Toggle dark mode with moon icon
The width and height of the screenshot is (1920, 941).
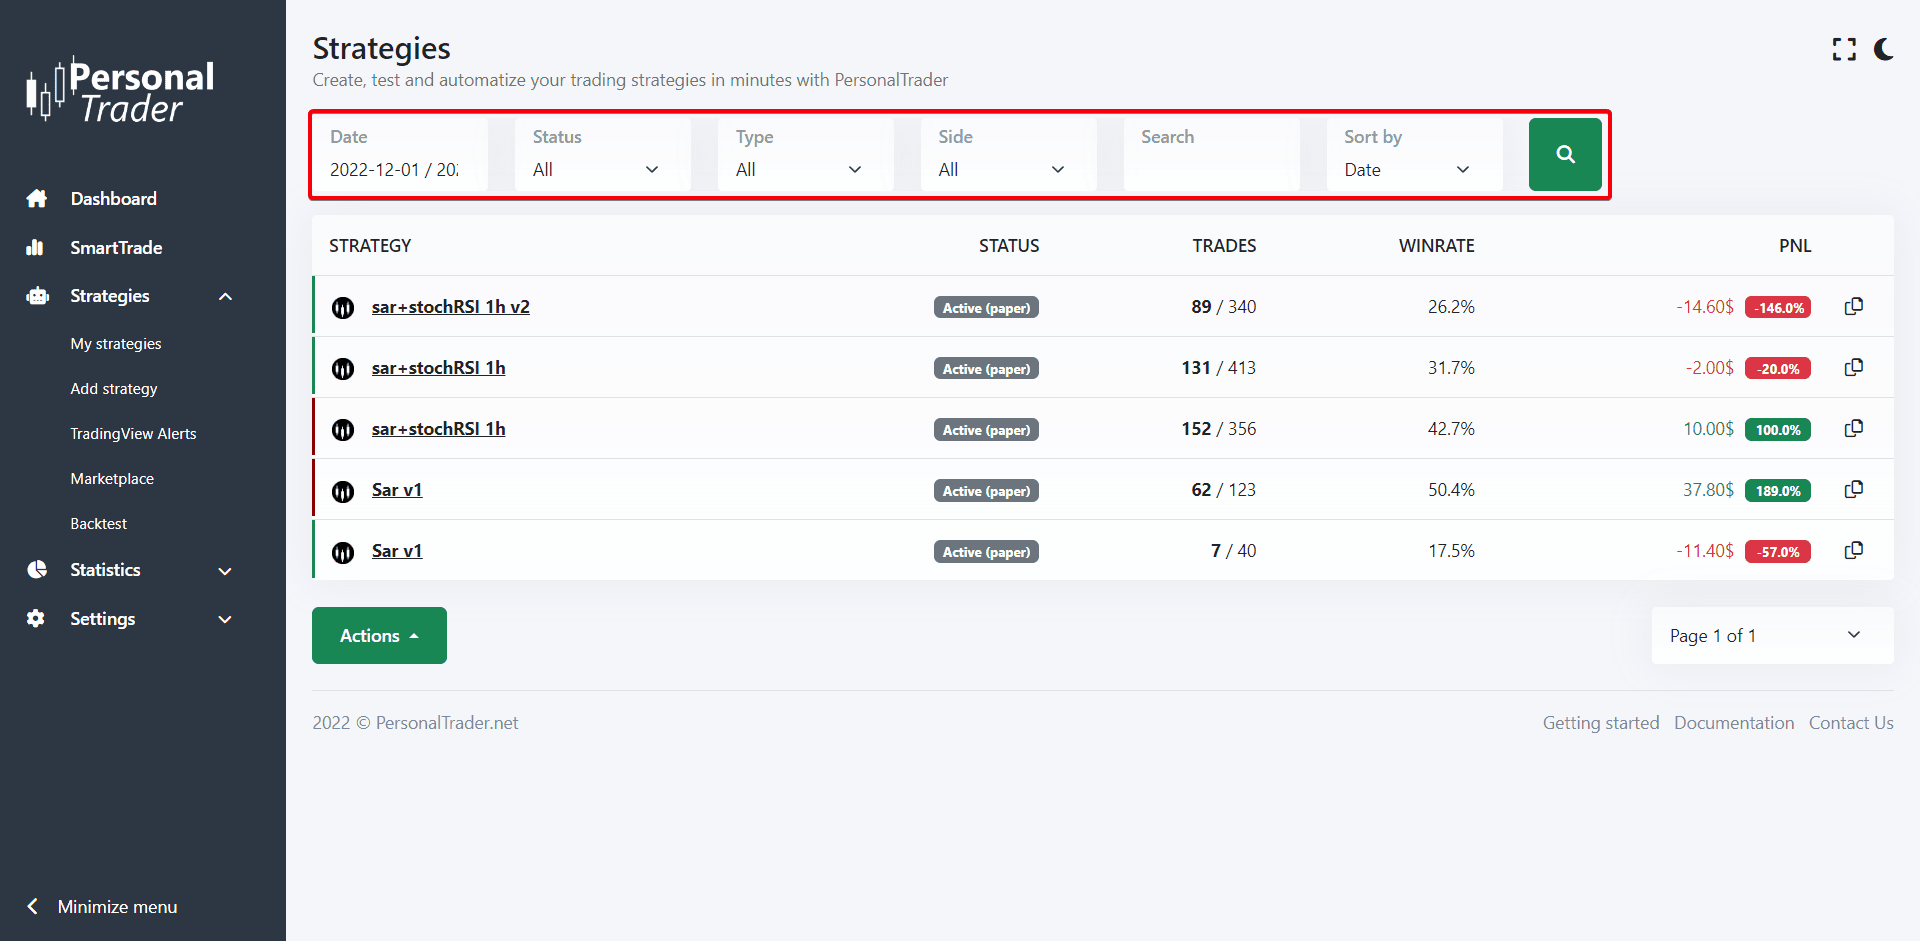pyautogui.click(x=1883, y=49)
